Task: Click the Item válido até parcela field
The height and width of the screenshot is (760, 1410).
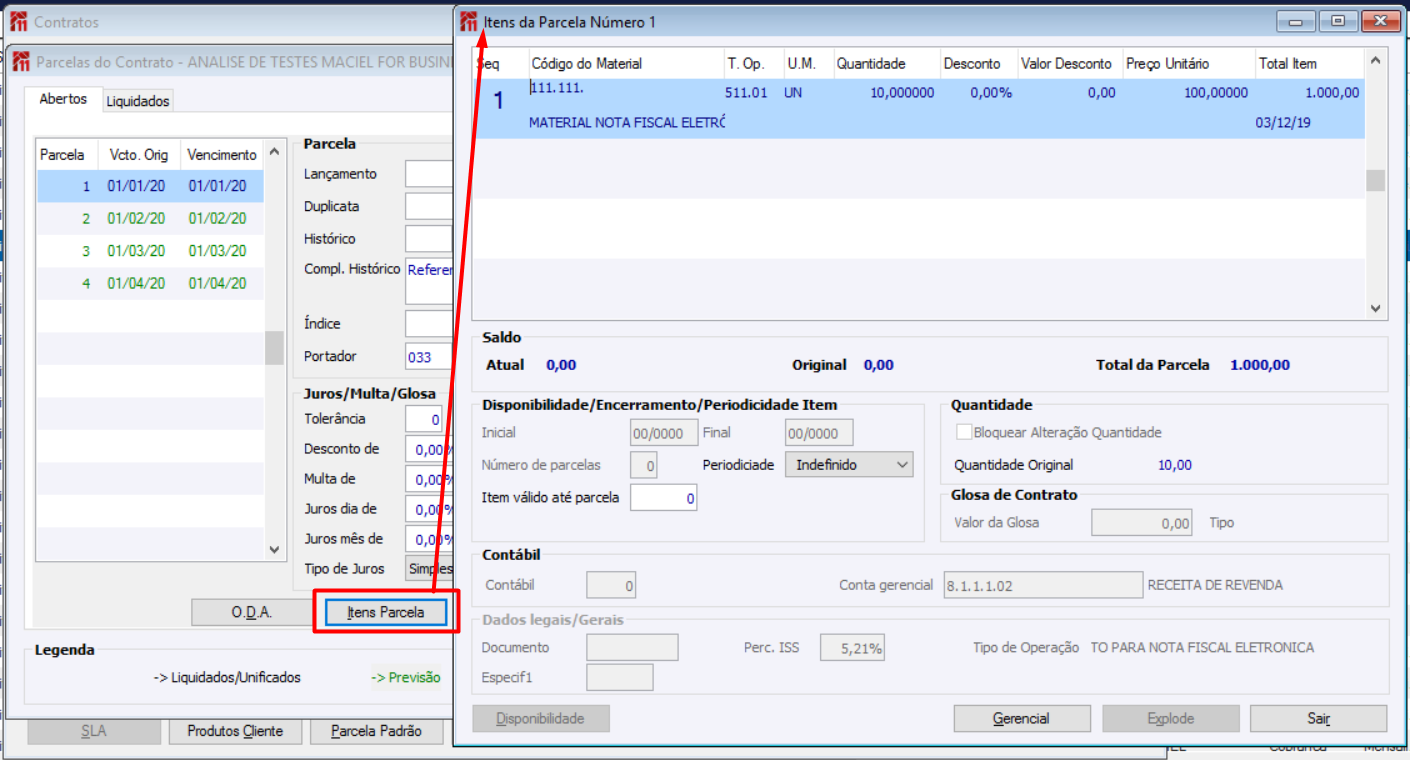Action: tap(664, 497)
